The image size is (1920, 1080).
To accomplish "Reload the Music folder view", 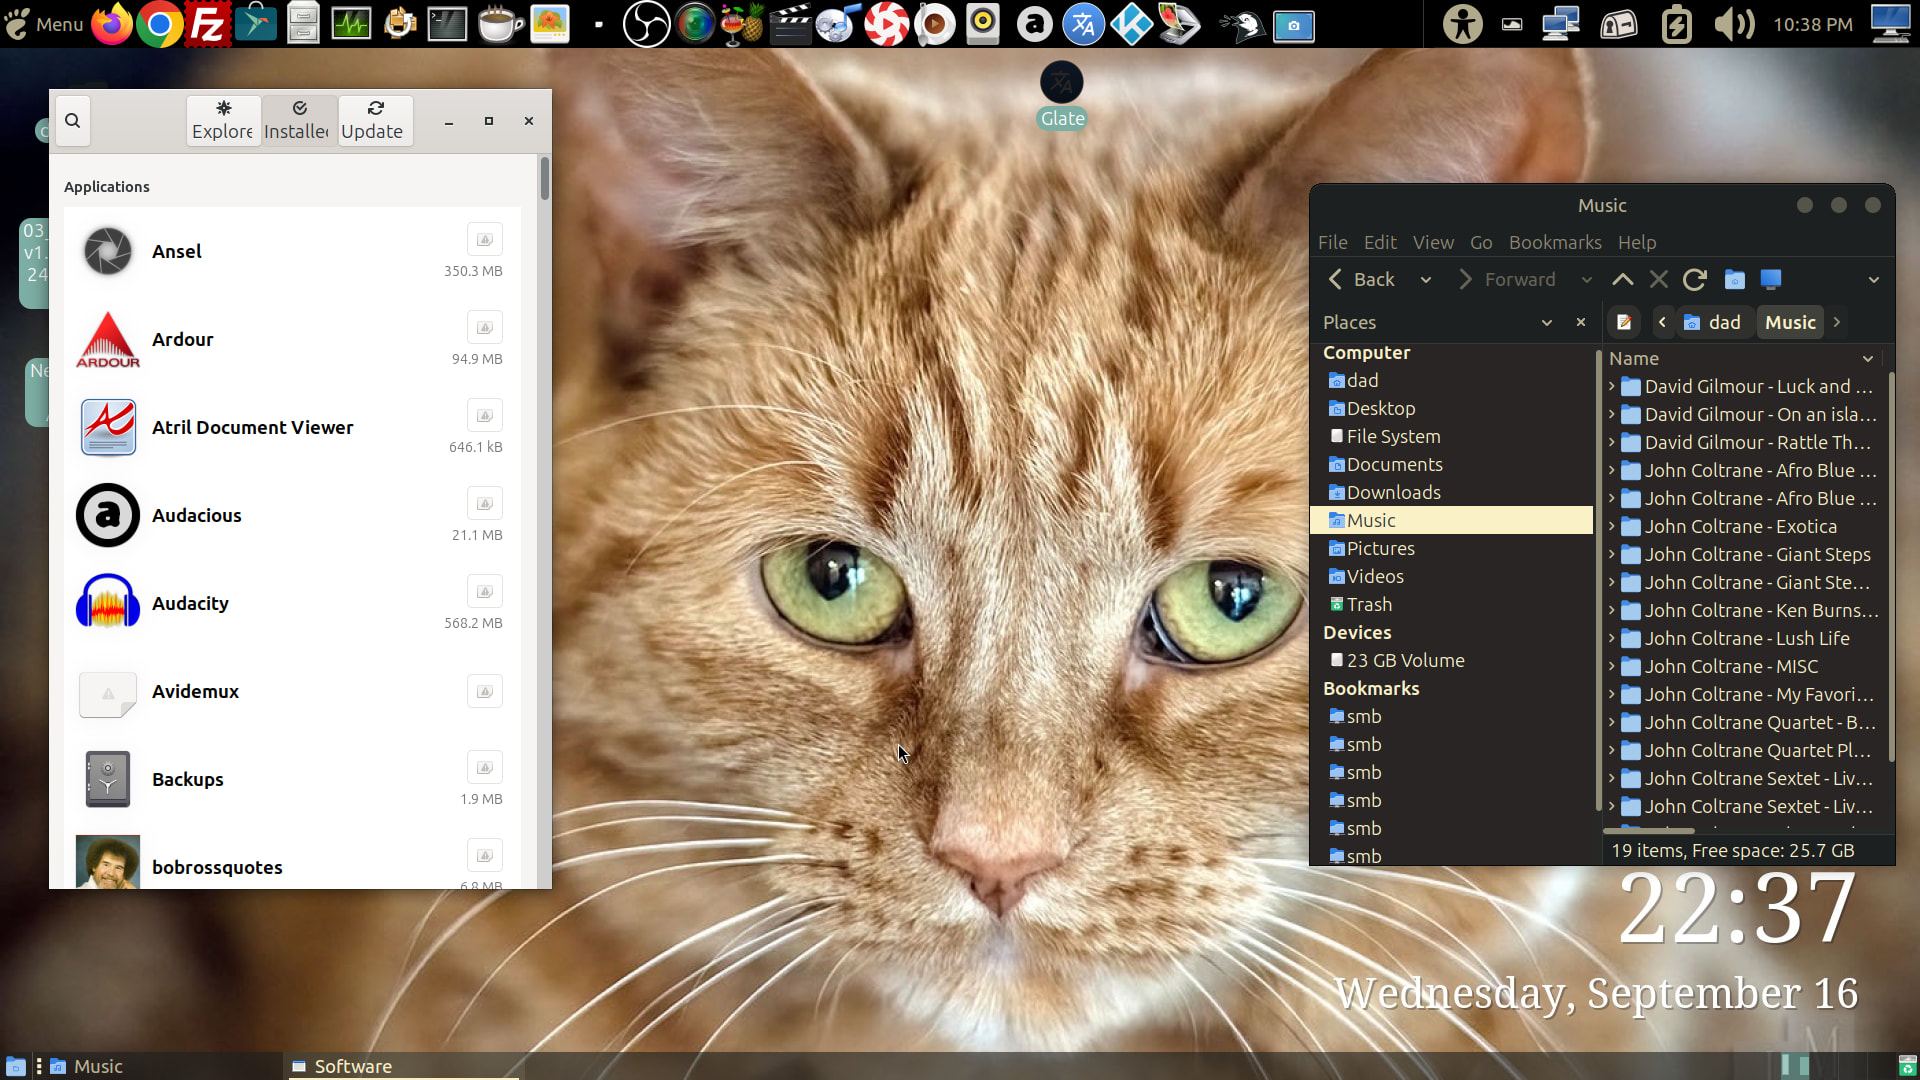I will coord(1694,280).
